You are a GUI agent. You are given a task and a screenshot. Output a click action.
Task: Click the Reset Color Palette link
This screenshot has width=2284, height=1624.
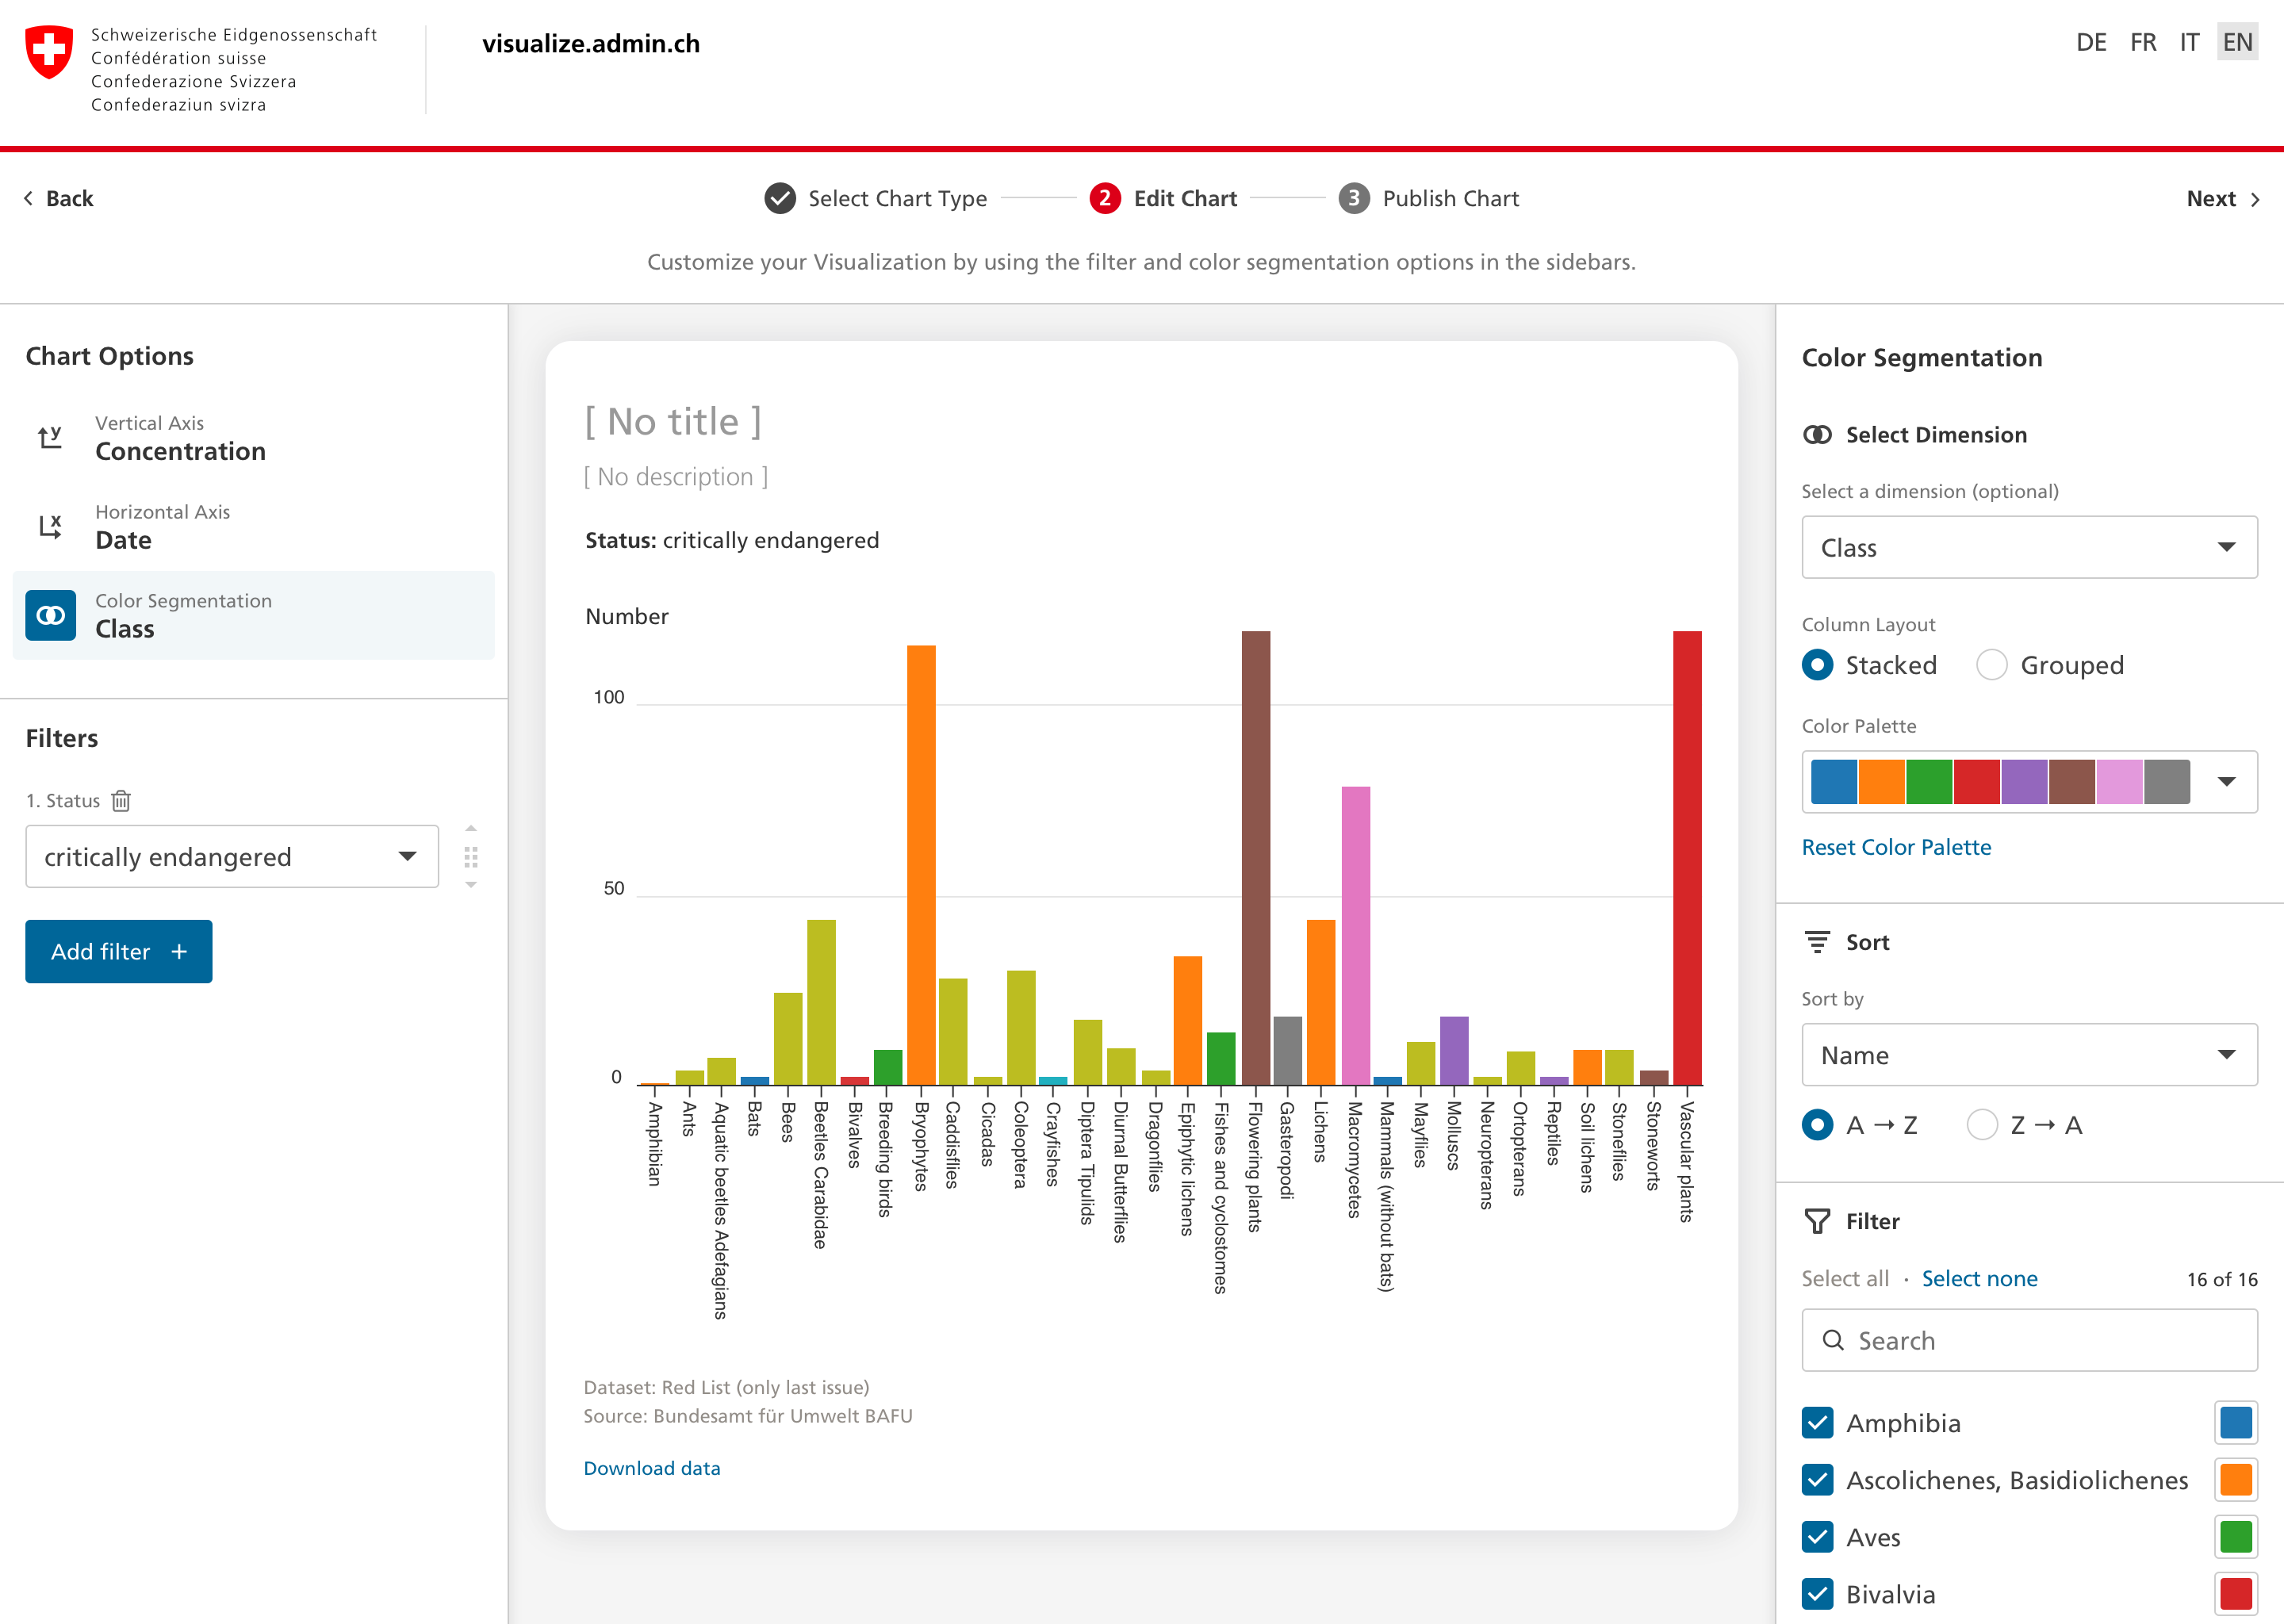[x=1896, y=846]
